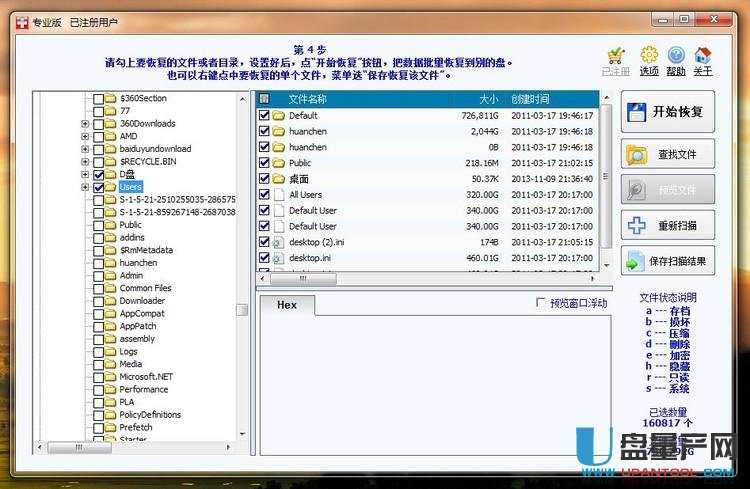Switch to the Hex tab

click(x=287, y=306)
